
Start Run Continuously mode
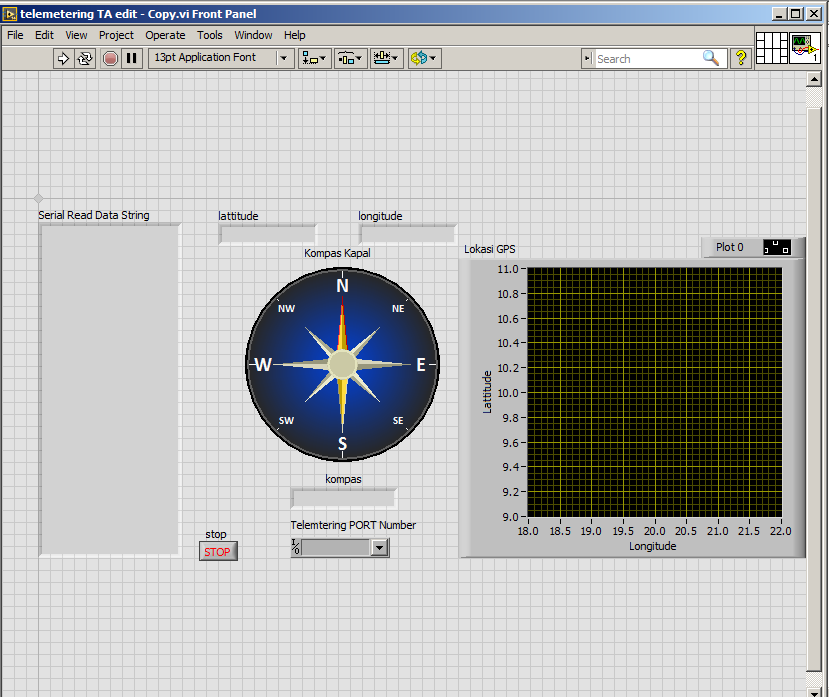[85, 58]
